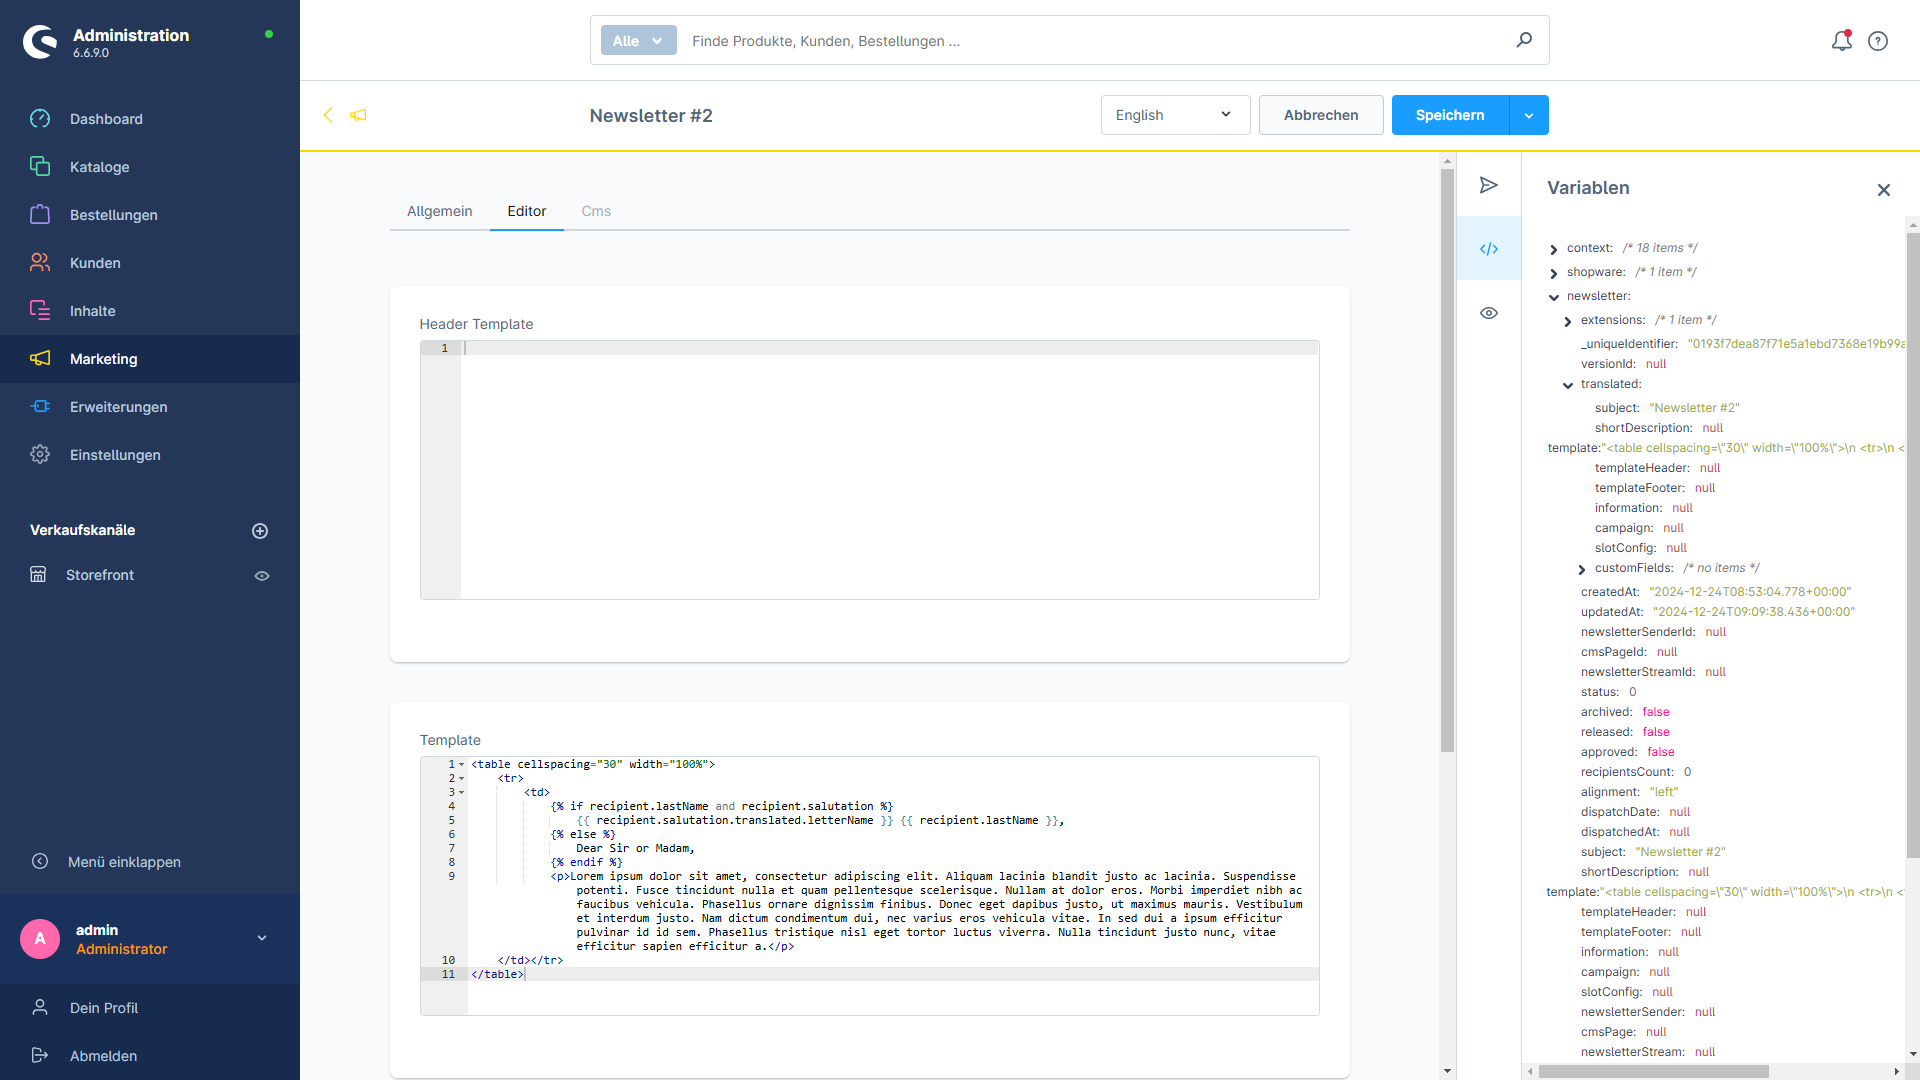
Task: Click the main page vertical scrollbar
Action: coord(1447,460)
